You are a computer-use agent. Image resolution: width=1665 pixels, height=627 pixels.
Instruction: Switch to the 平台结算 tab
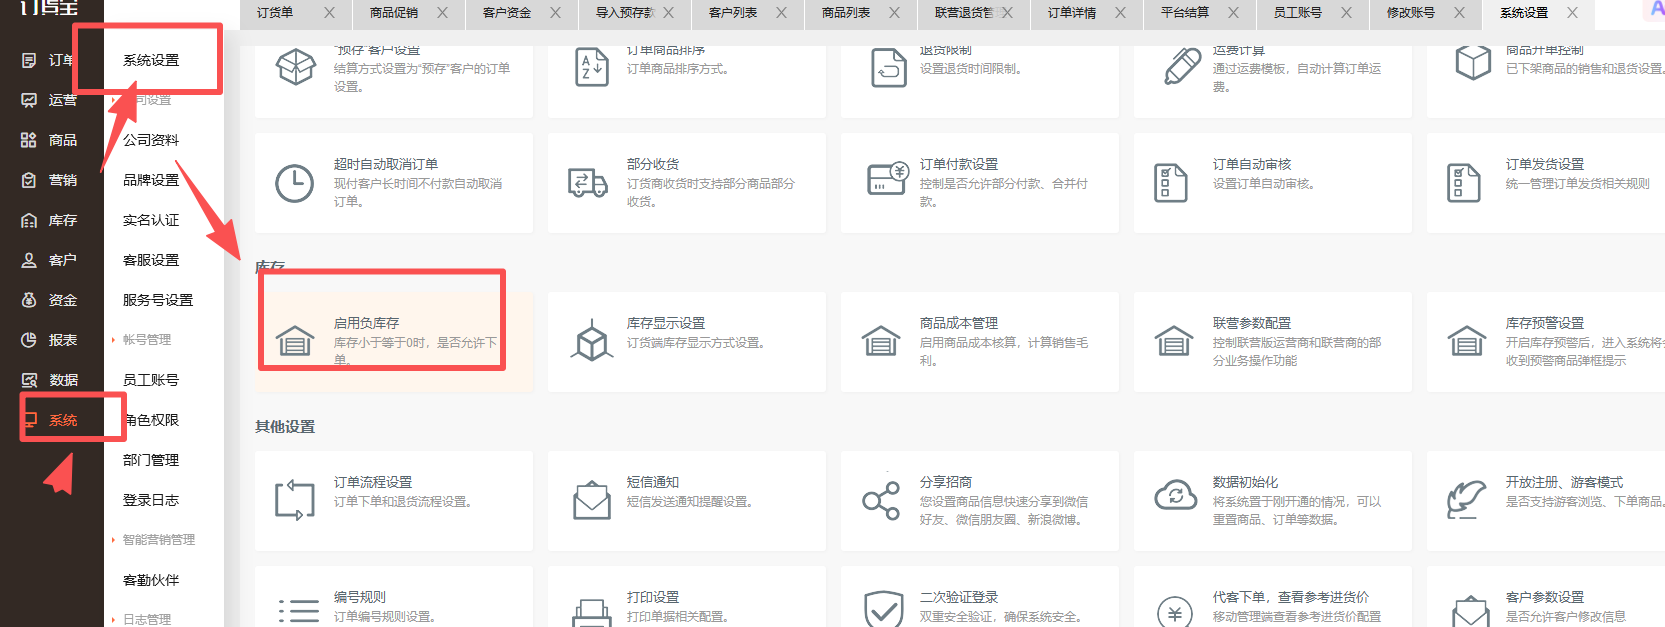[1185, 13]
